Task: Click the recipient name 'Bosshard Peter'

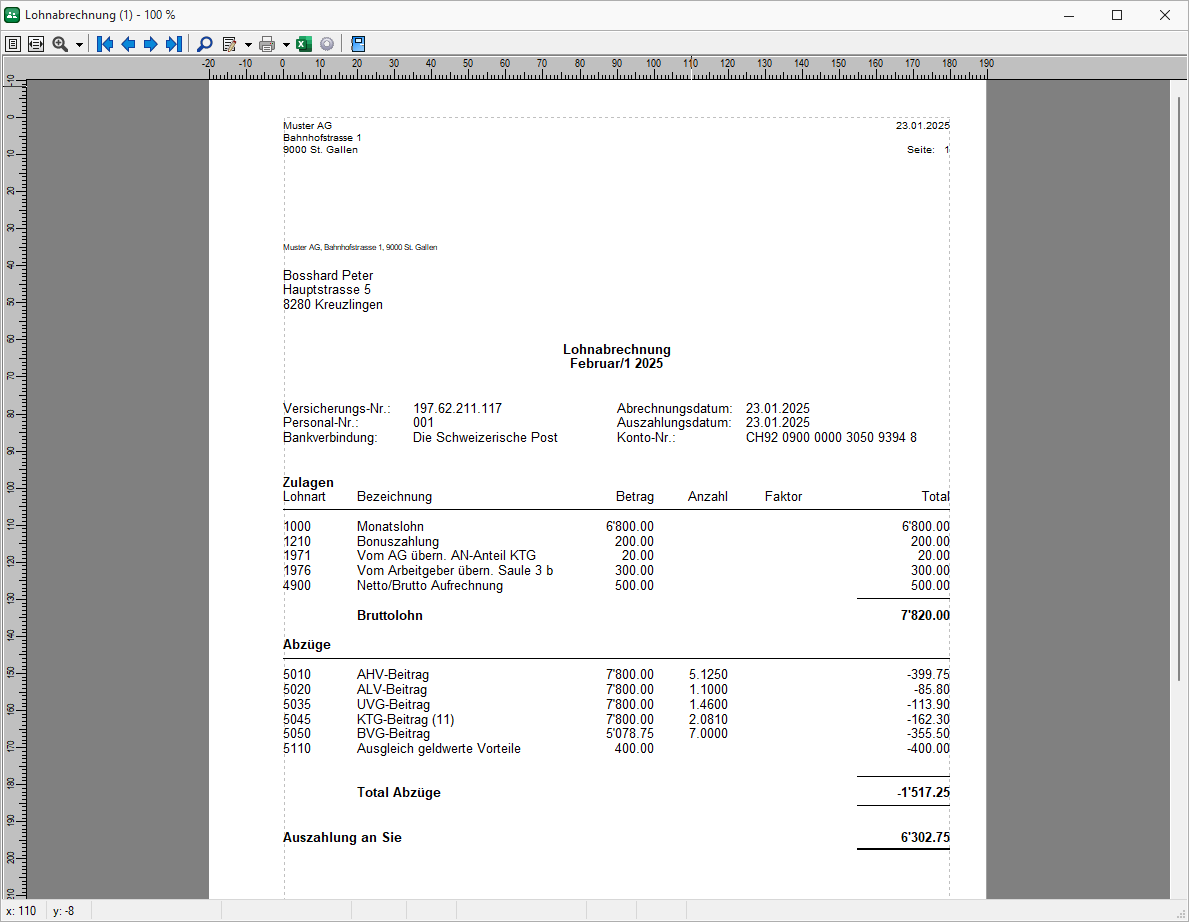Action: click(328, 275)
